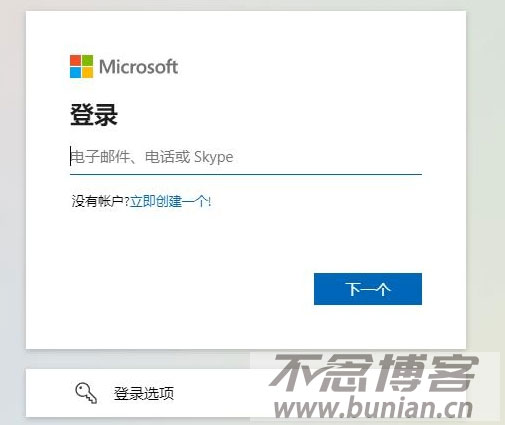505x425 pixels.
Task: Click the blue square of Microsoft logo
Action: coord(75,73)
